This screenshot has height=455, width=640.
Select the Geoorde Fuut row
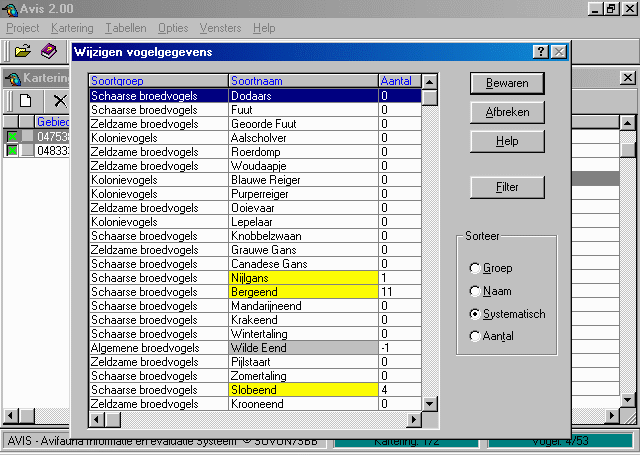click(x=255, y=124)
